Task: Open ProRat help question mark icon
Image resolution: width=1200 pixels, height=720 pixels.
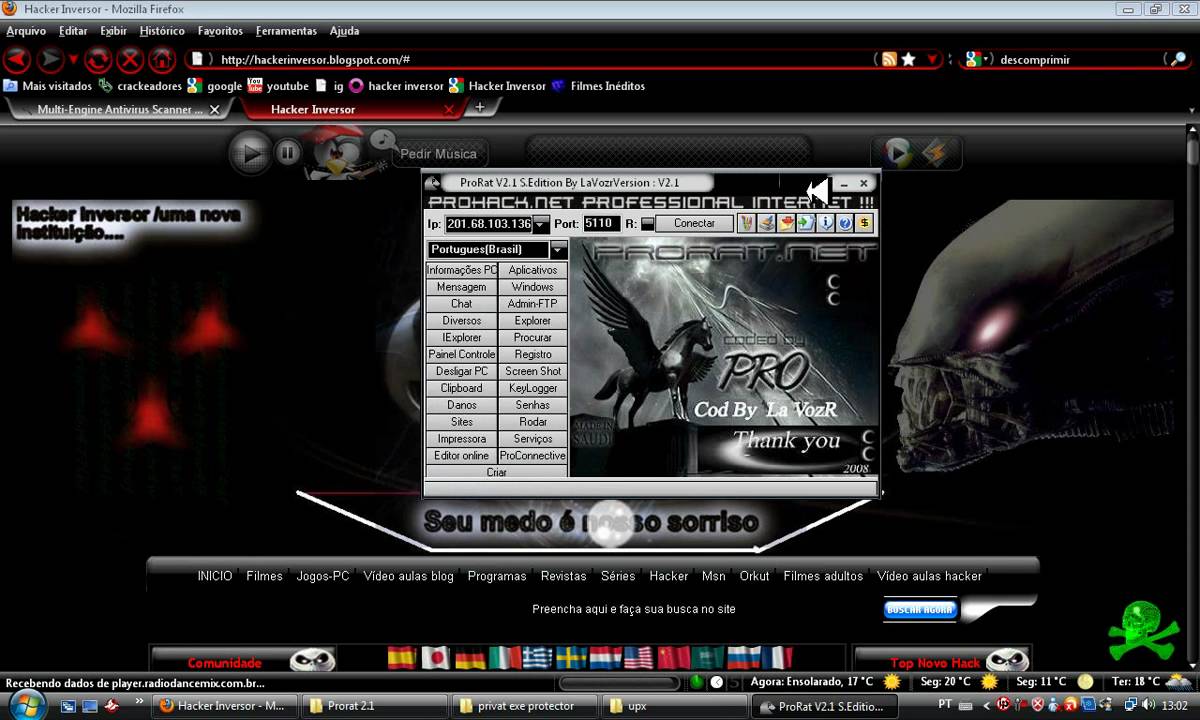Action: click(x=845, y=223)
